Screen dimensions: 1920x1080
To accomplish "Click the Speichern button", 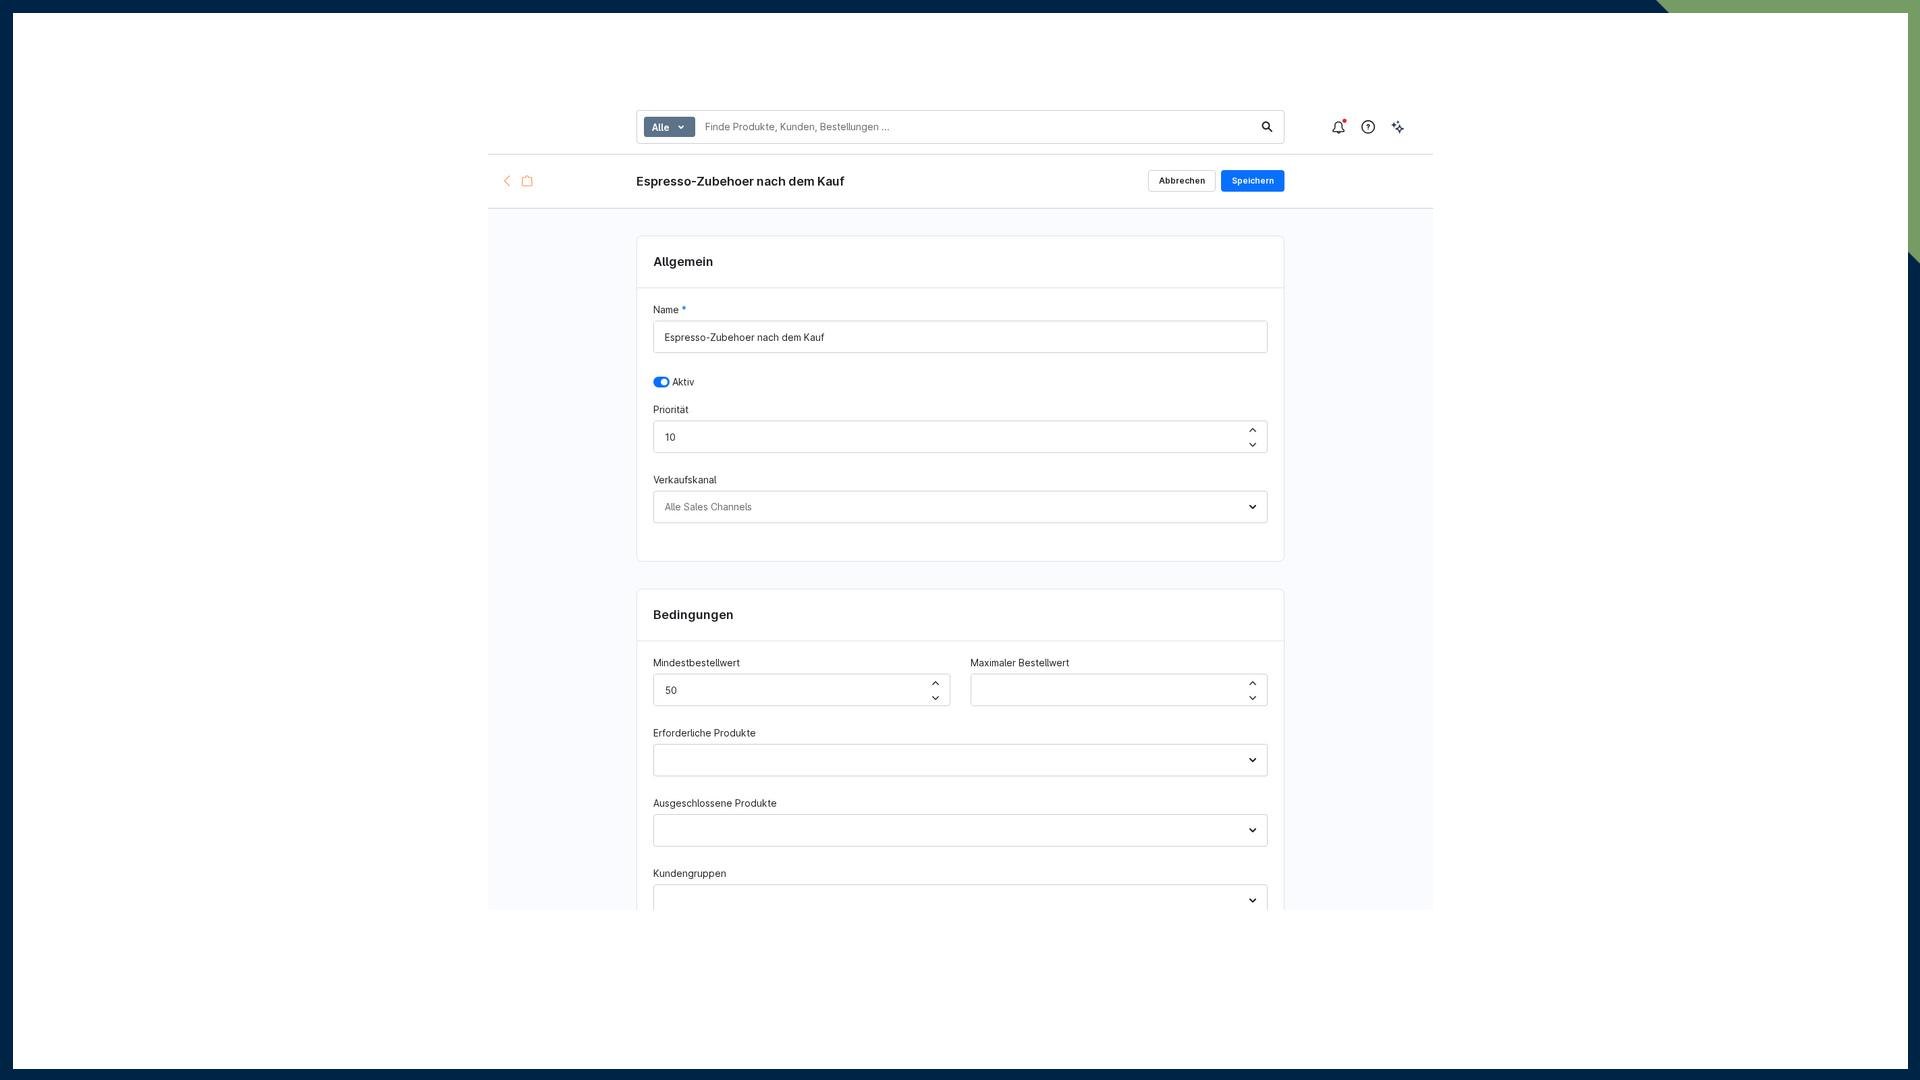I will point(1252,181).
